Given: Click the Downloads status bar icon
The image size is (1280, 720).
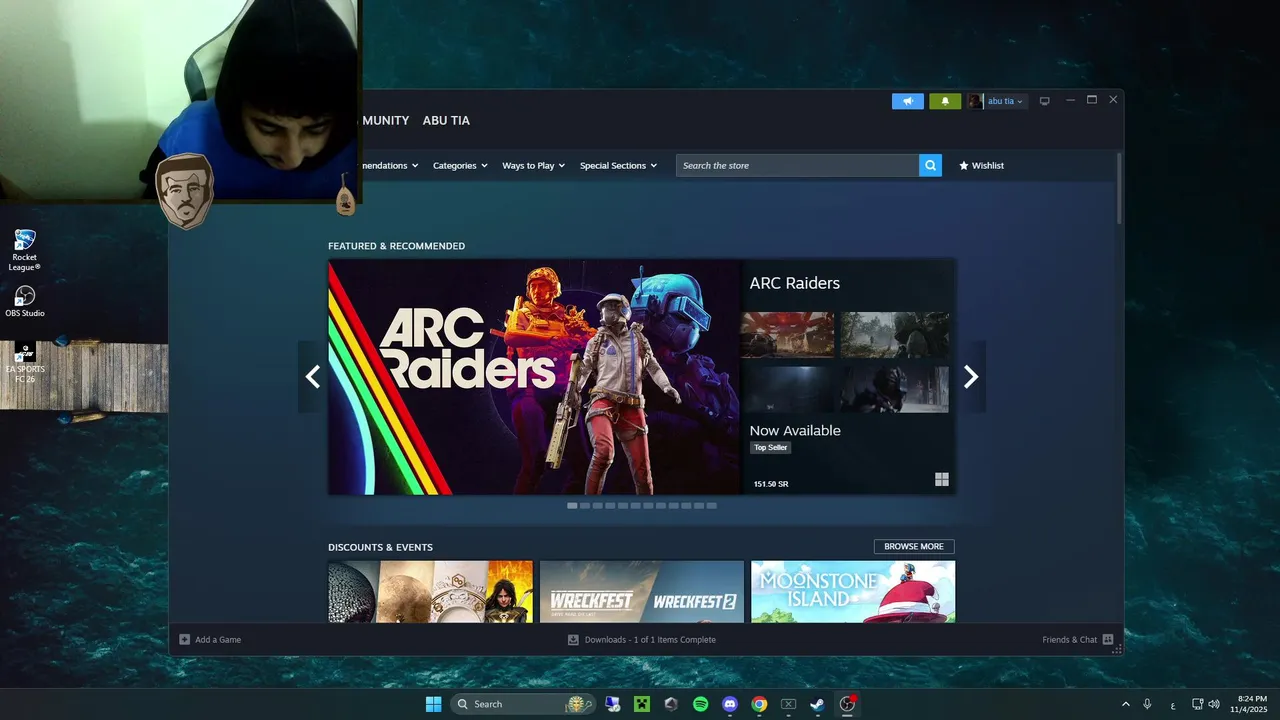Looking at the screenshot, I should (x=573, y=640).
